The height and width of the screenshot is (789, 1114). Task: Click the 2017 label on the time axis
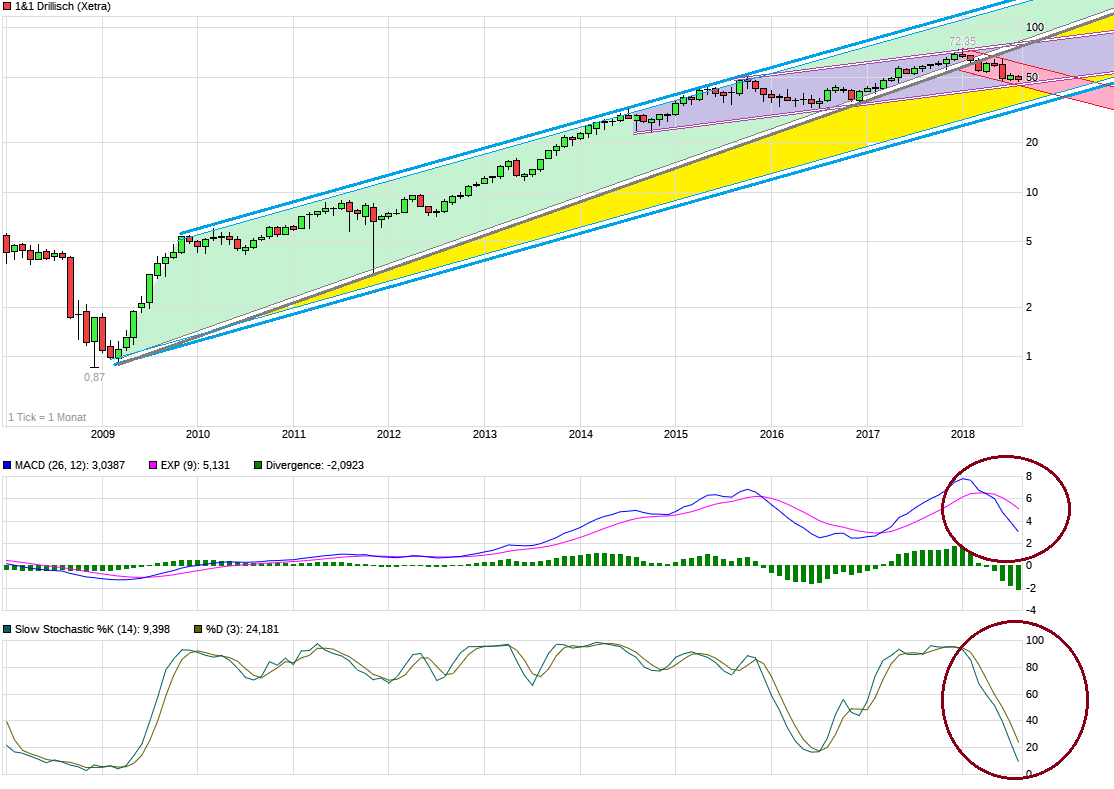(867, 434)
